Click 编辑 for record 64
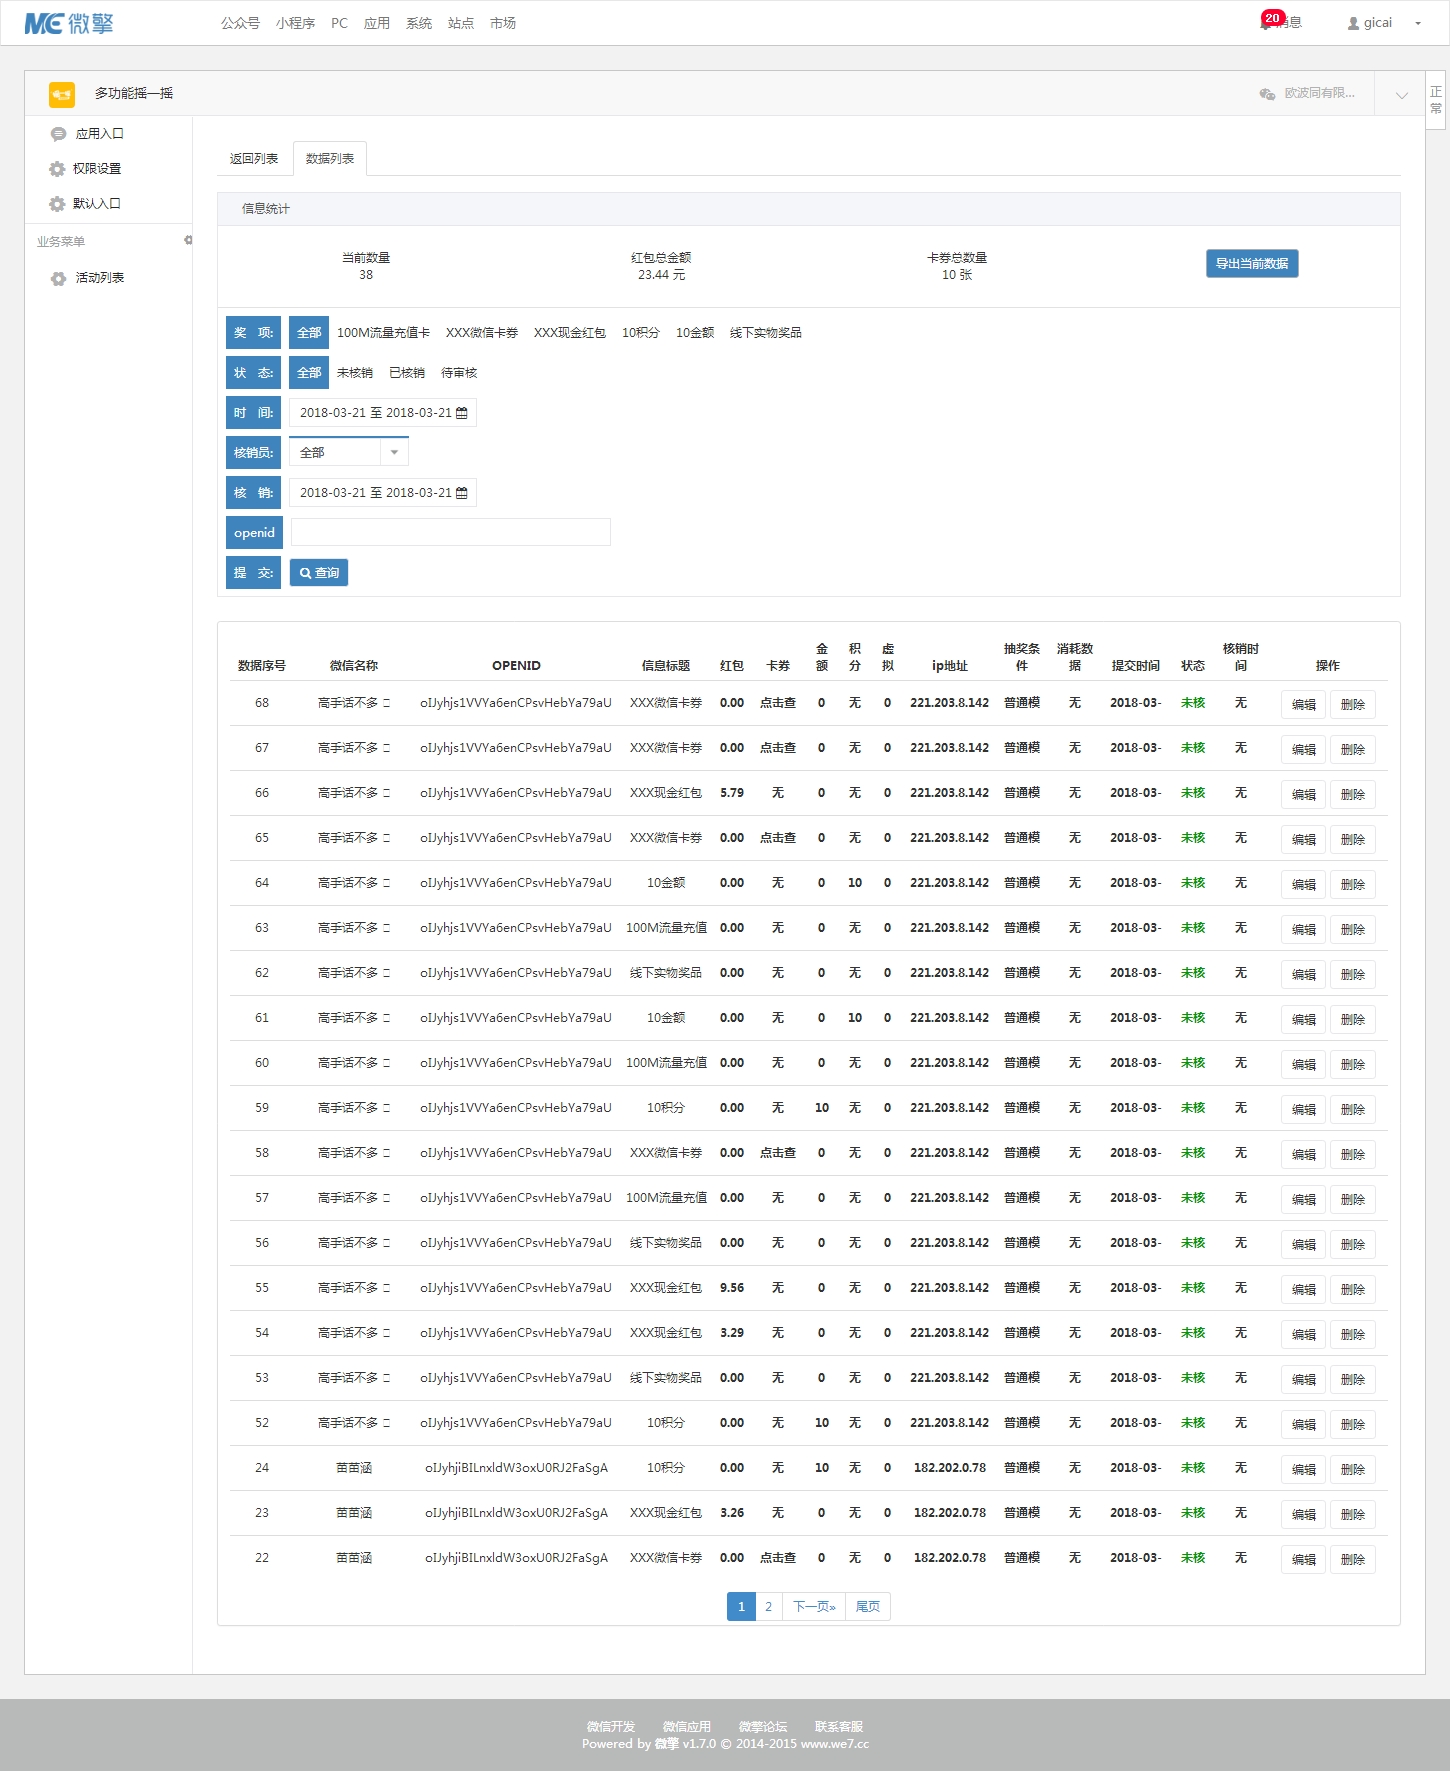Screen dimensions: 1450x1771 pos(1304,885)
